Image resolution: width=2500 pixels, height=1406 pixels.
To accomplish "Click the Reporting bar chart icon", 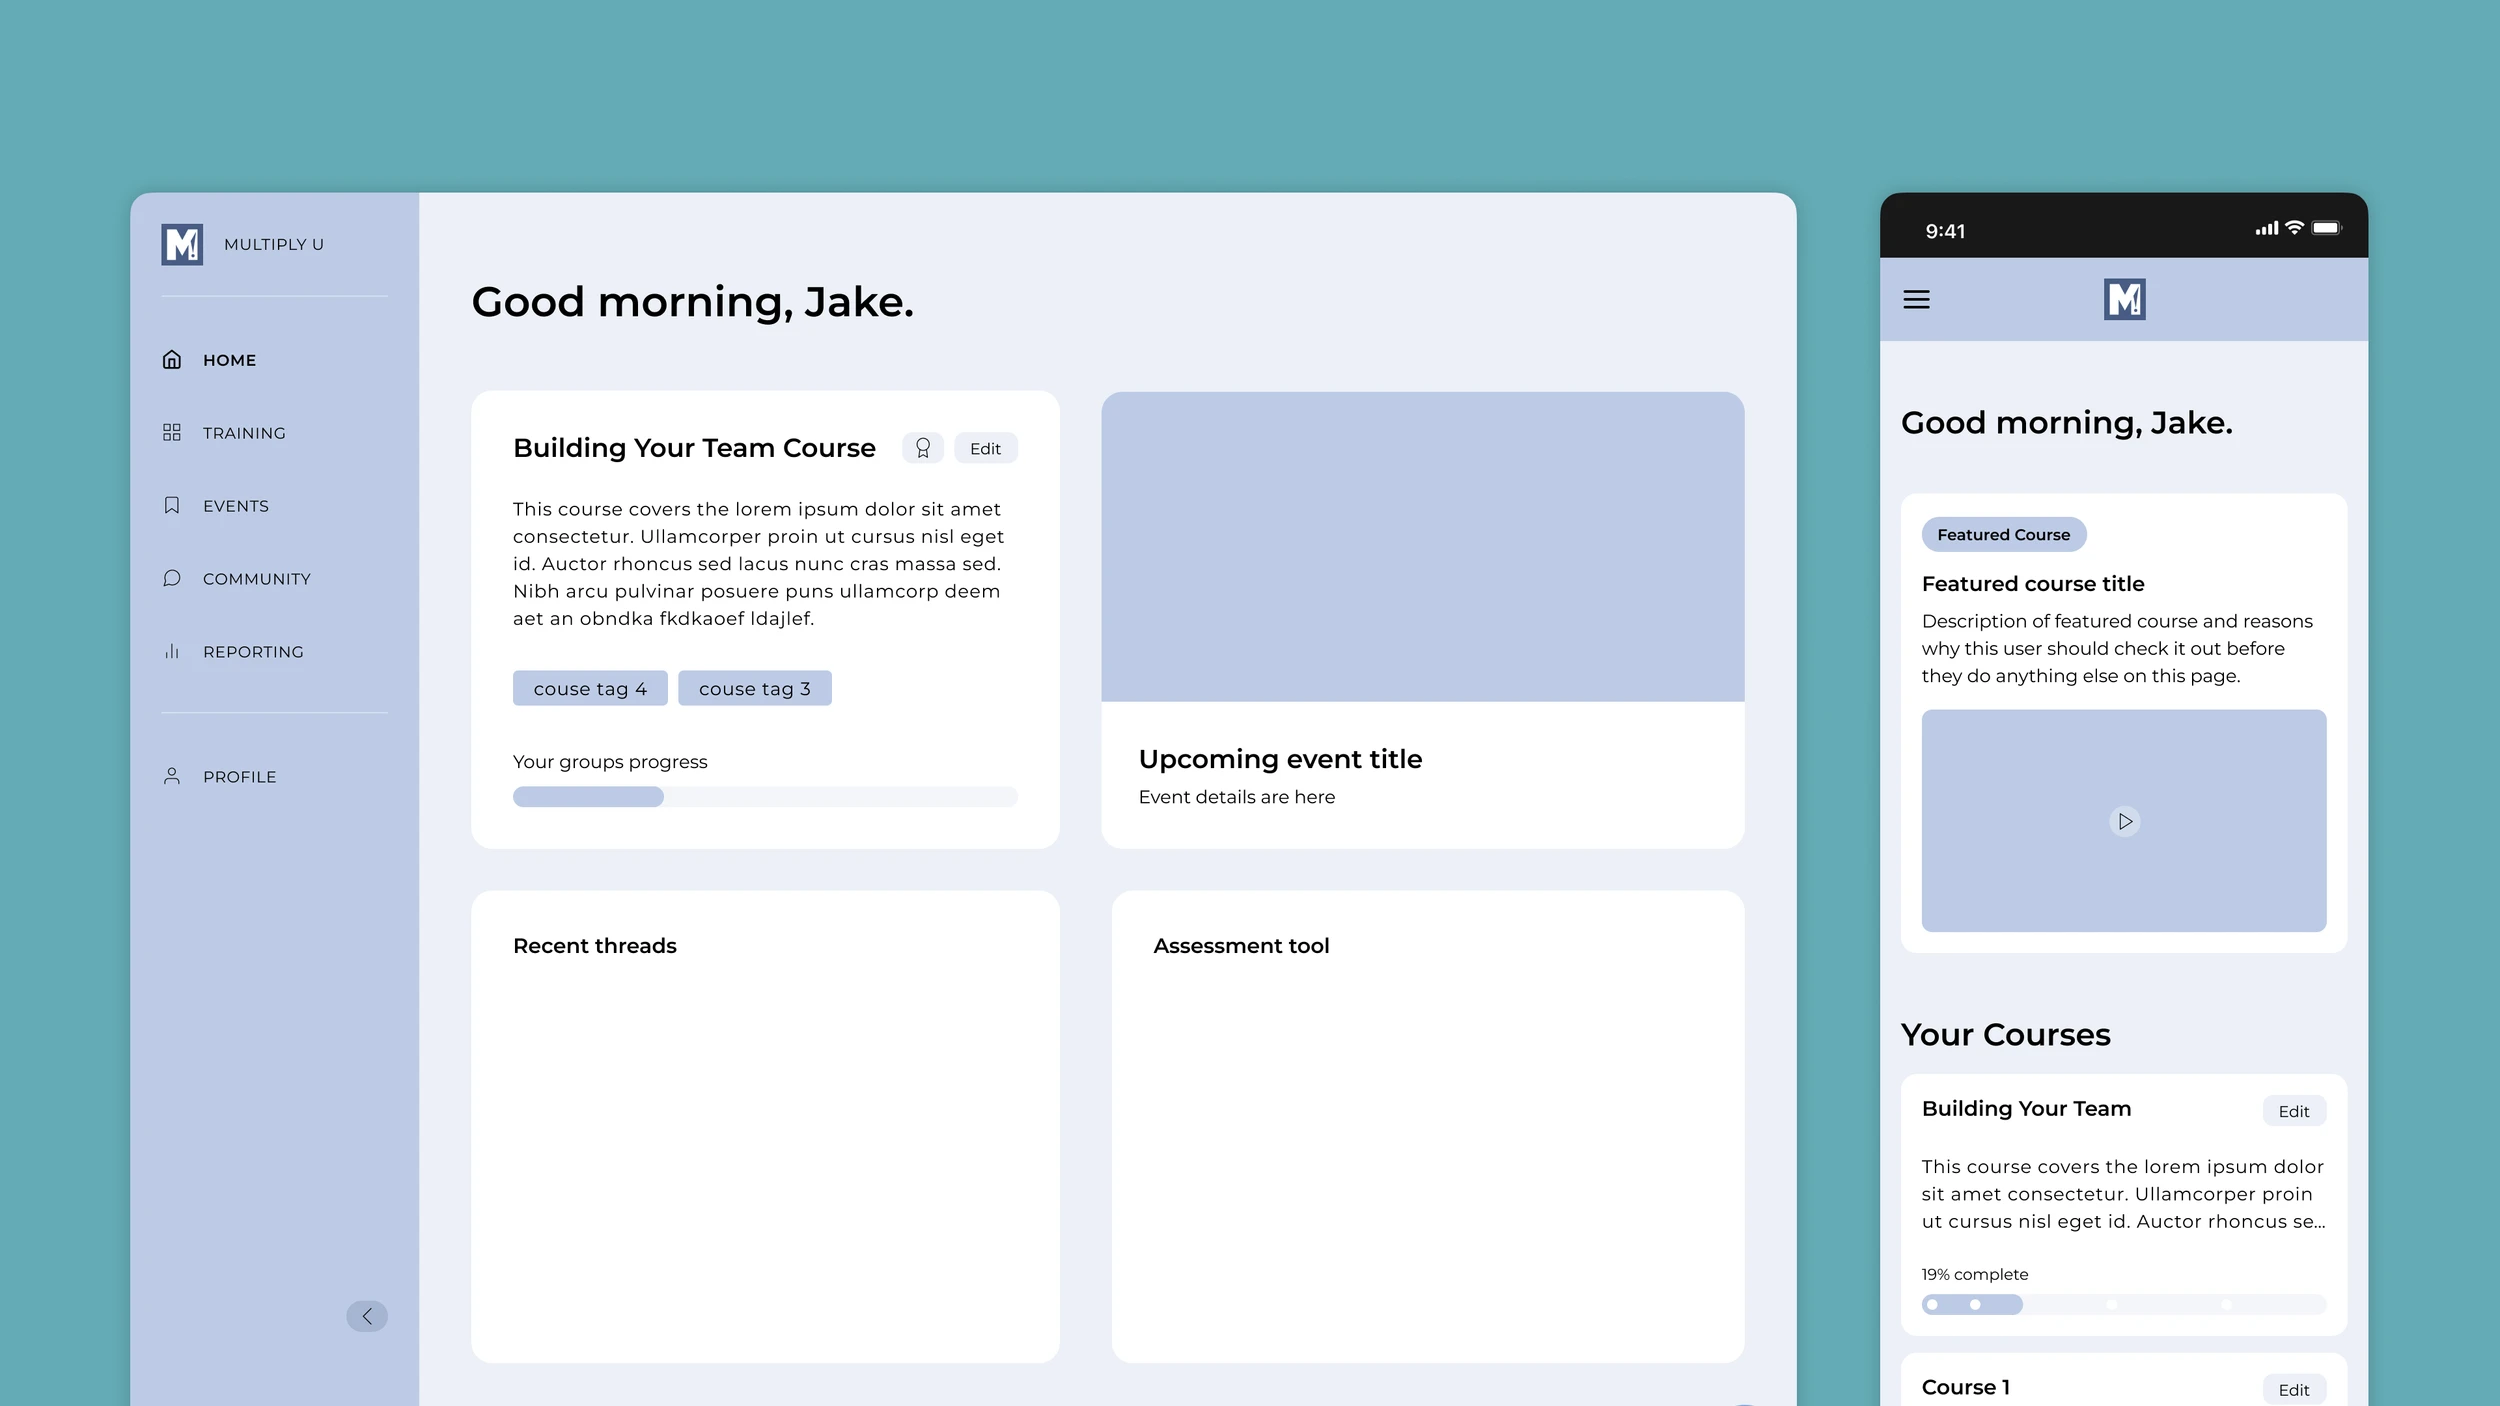I will pyautogui.click(x=172, y=652).
